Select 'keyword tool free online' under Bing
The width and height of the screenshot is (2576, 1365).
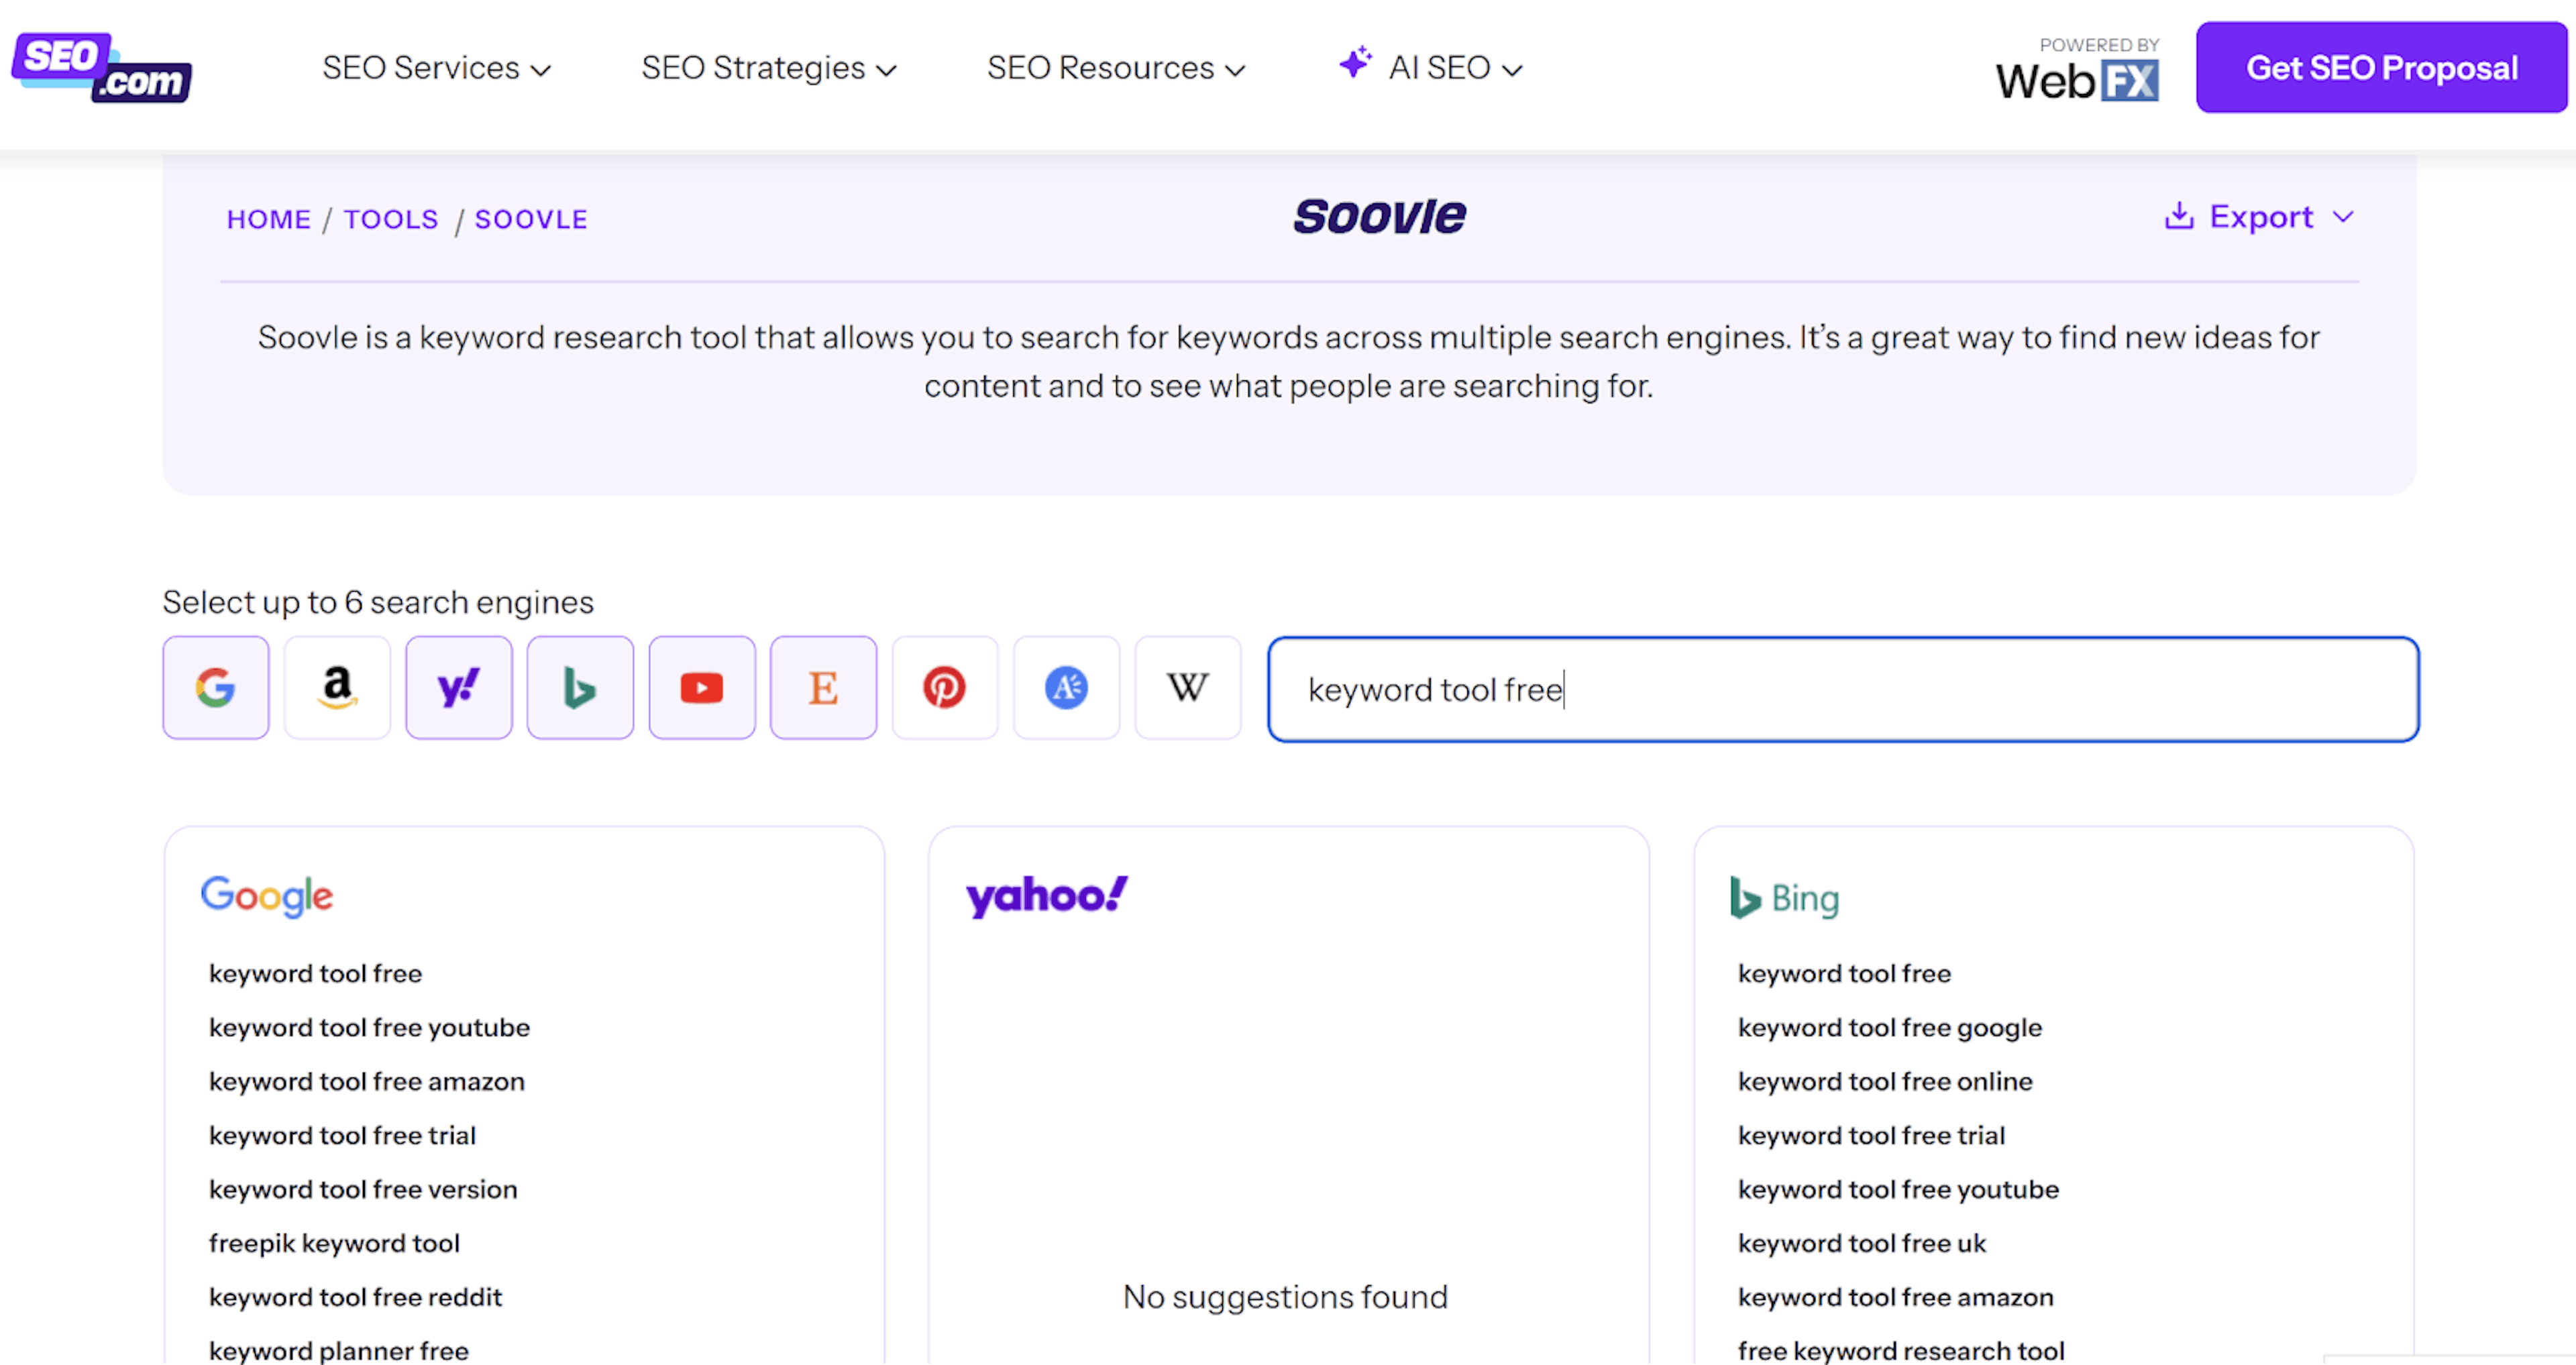pyautogui.click(x=1885, y=1082)
